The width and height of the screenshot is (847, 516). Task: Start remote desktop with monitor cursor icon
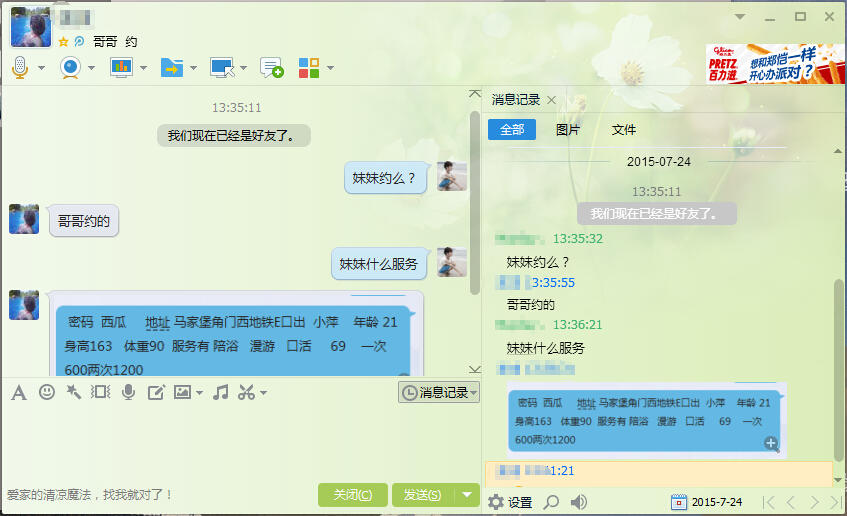(x=222, y=68)
